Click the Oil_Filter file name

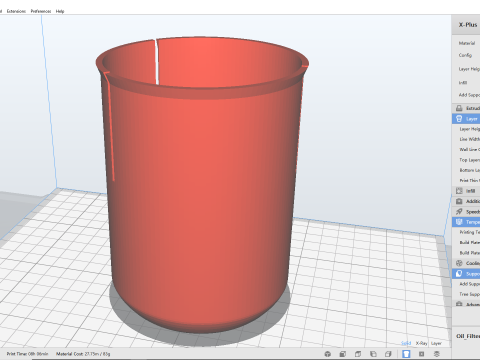(468, 336)
